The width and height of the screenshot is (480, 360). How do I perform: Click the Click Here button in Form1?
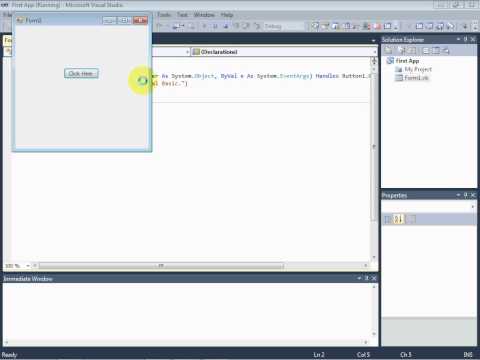pos(81,73)
